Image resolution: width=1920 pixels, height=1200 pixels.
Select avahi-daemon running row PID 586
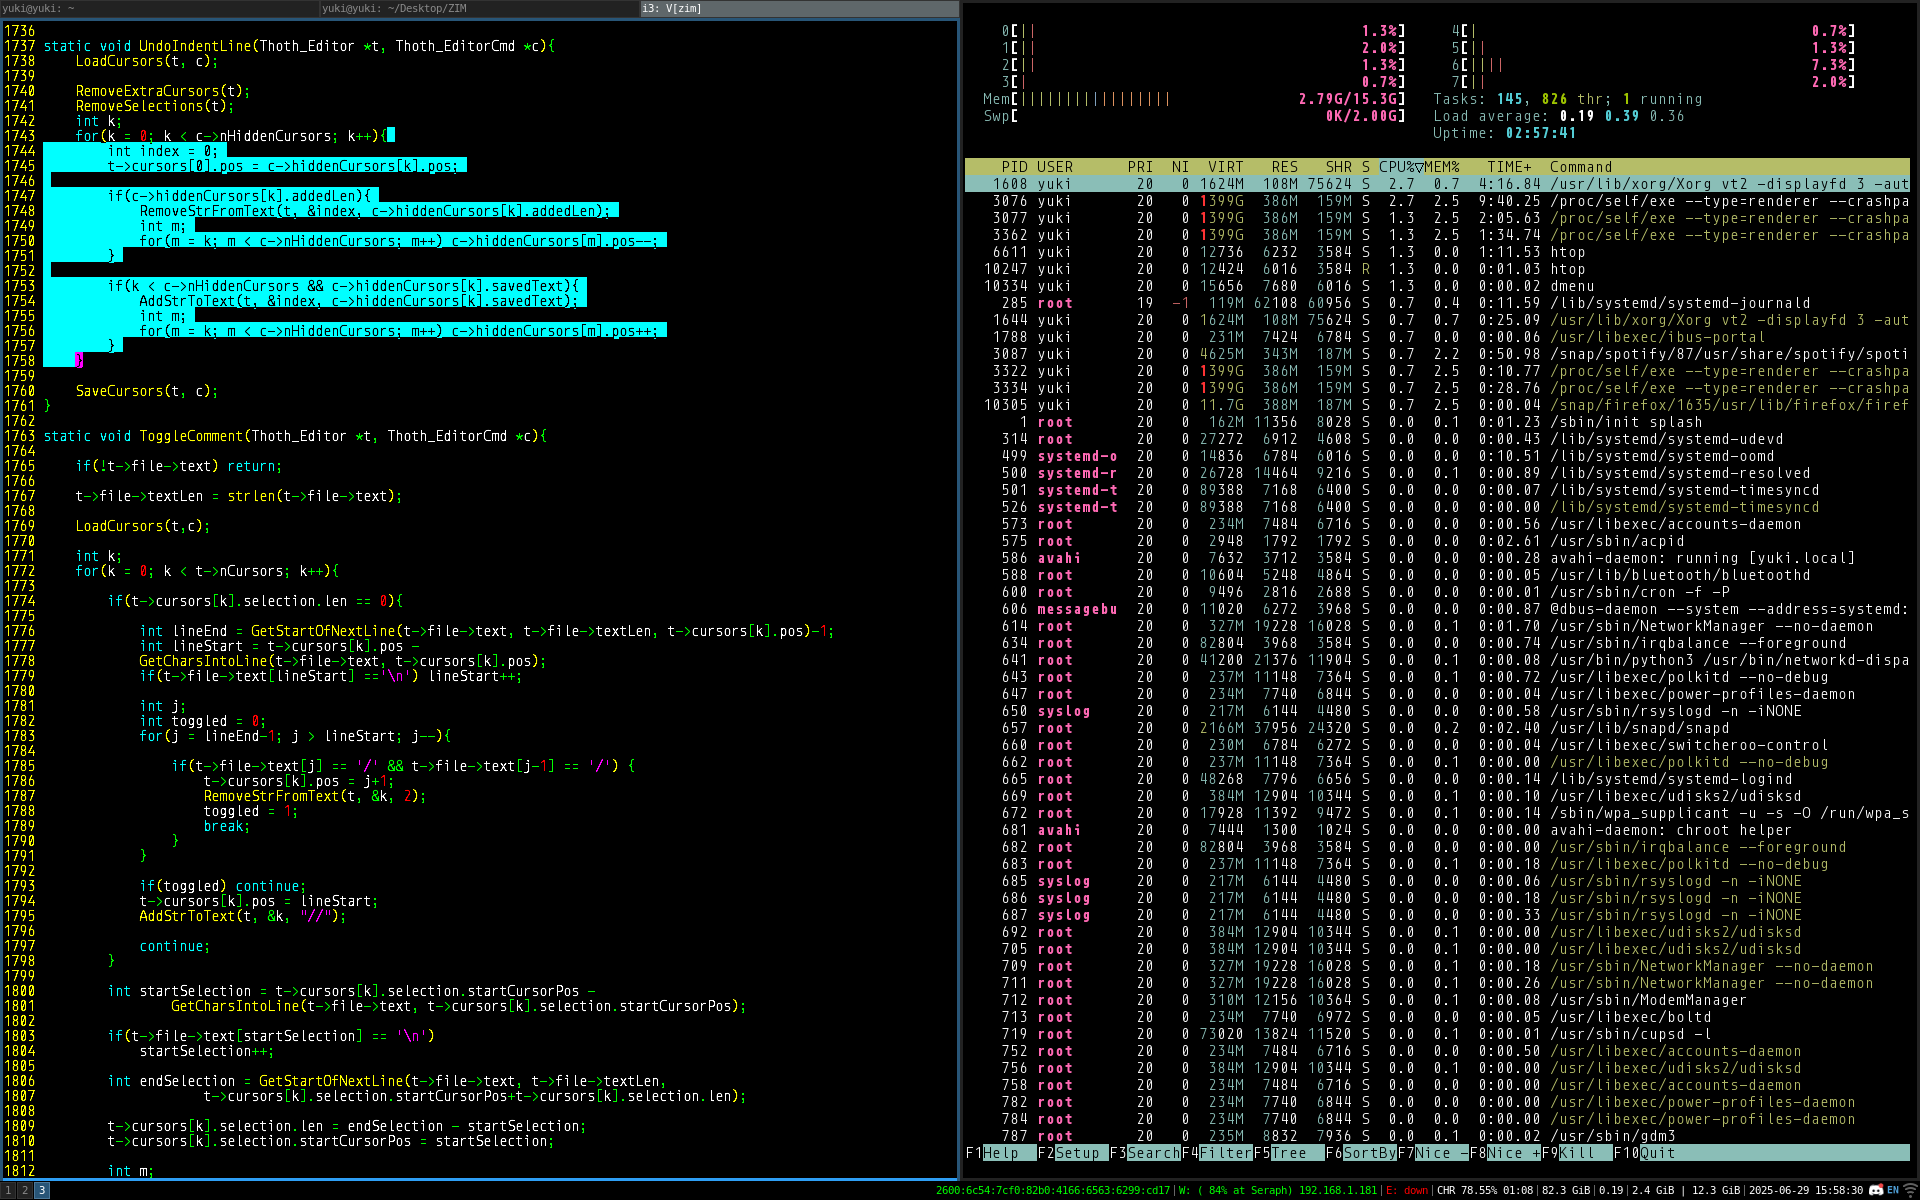click(x=1437, y=558)
